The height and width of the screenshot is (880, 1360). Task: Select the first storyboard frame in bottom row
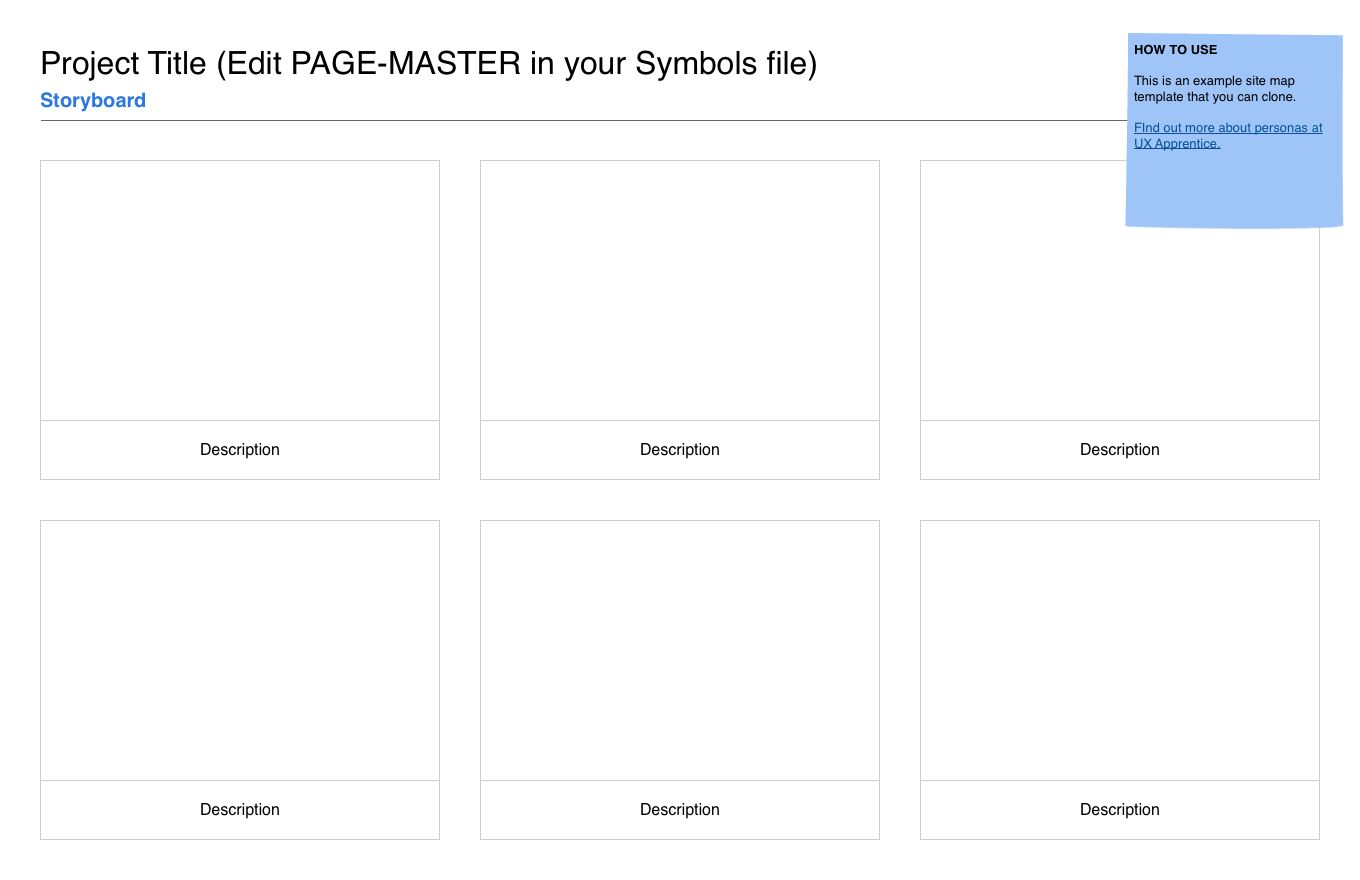coord(240,650)
